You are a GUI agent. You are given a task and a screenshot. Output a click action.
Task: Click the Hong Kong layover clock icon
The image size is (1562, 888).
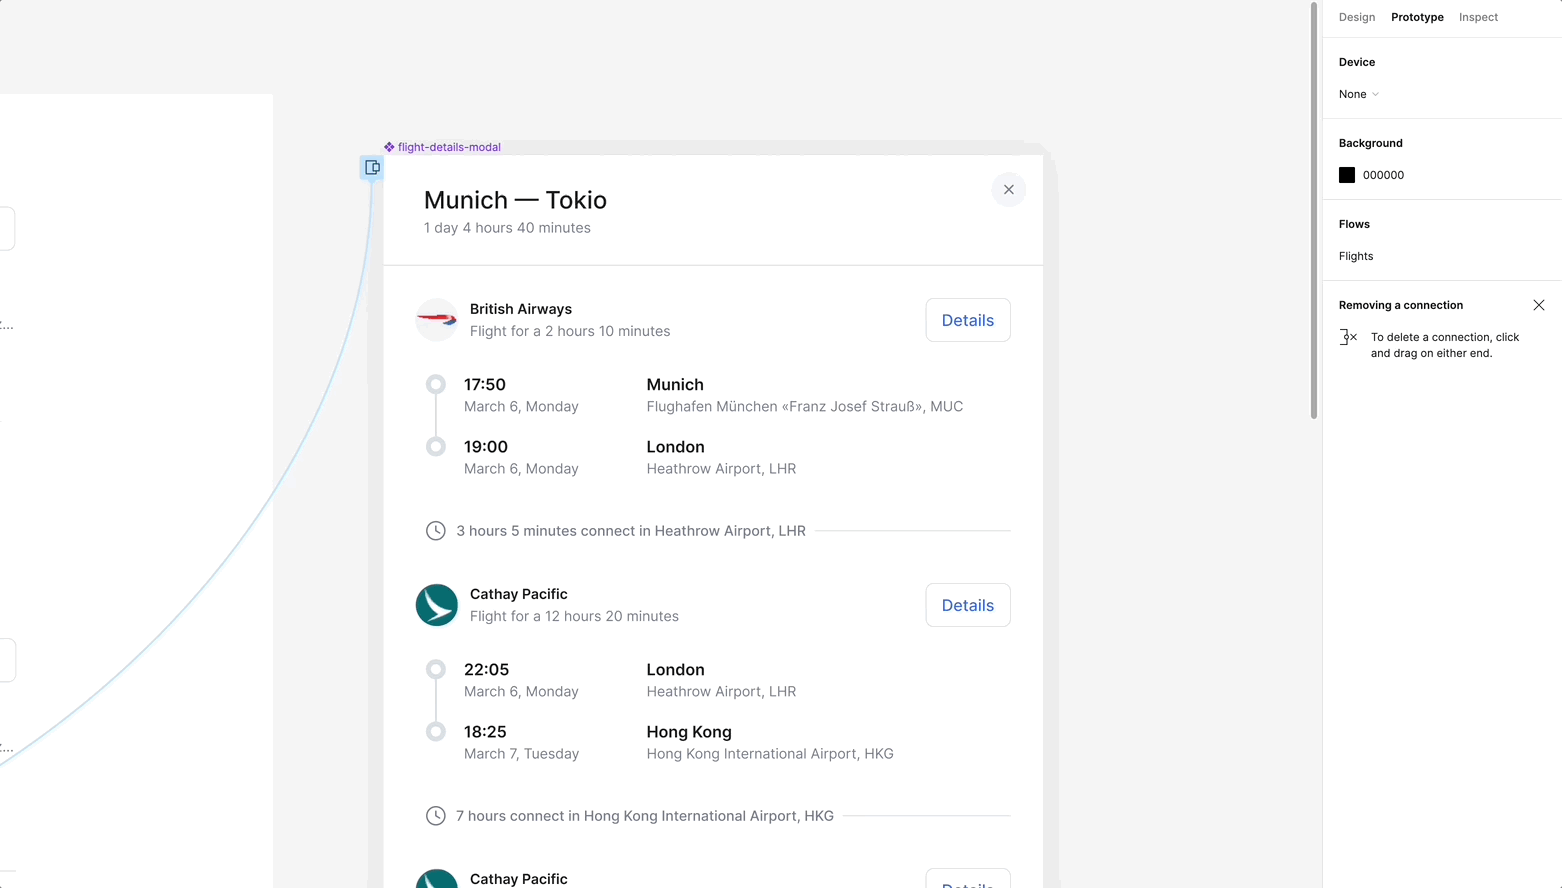click(436, 816)
